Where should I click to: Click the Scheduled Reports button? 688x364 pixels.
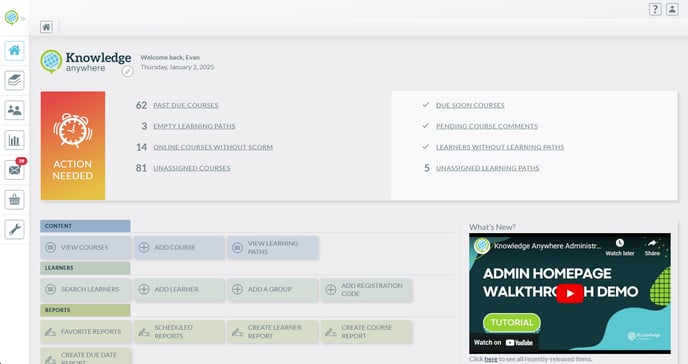click(x=179, y=332)
